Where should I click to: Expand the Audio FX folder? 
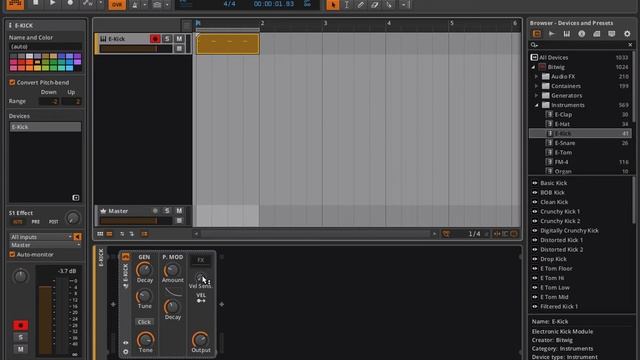click(537, 76)
